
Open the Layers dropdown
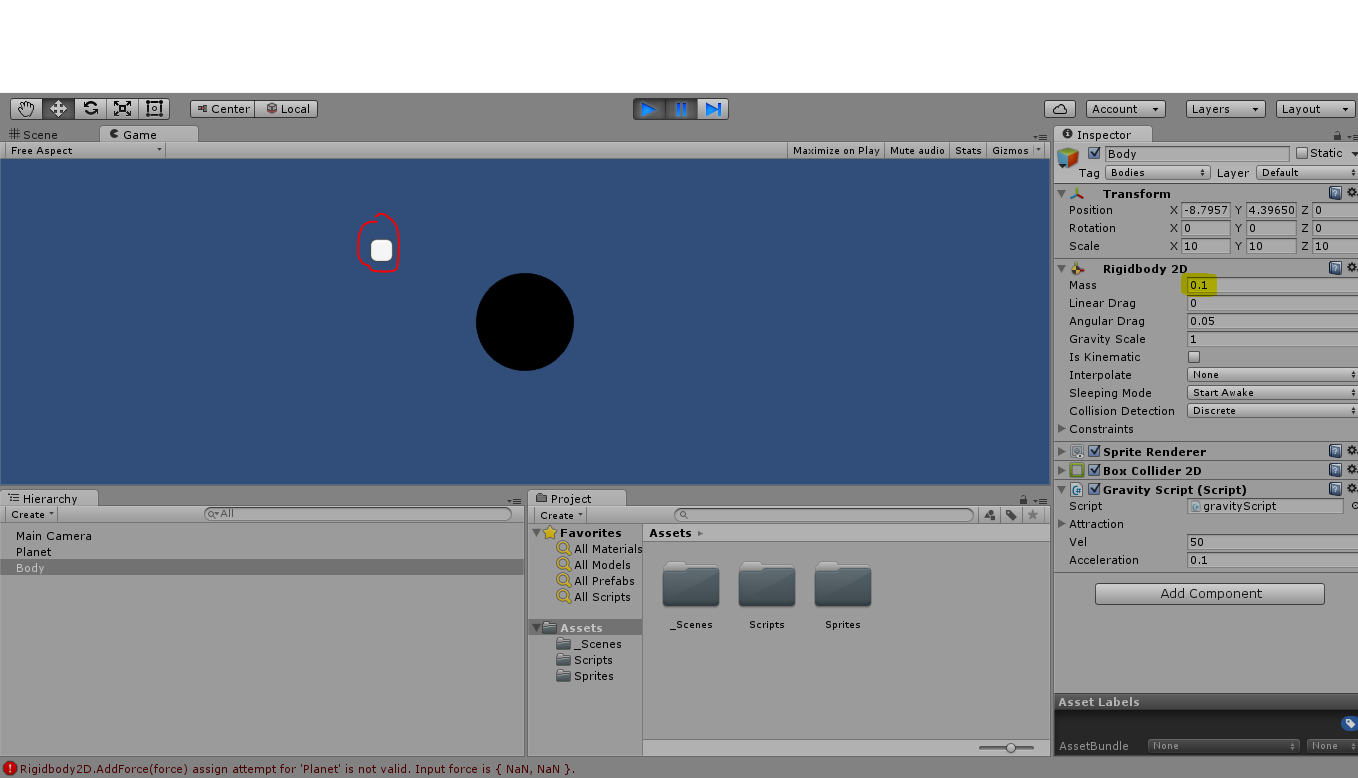(x=1226, y=109)
